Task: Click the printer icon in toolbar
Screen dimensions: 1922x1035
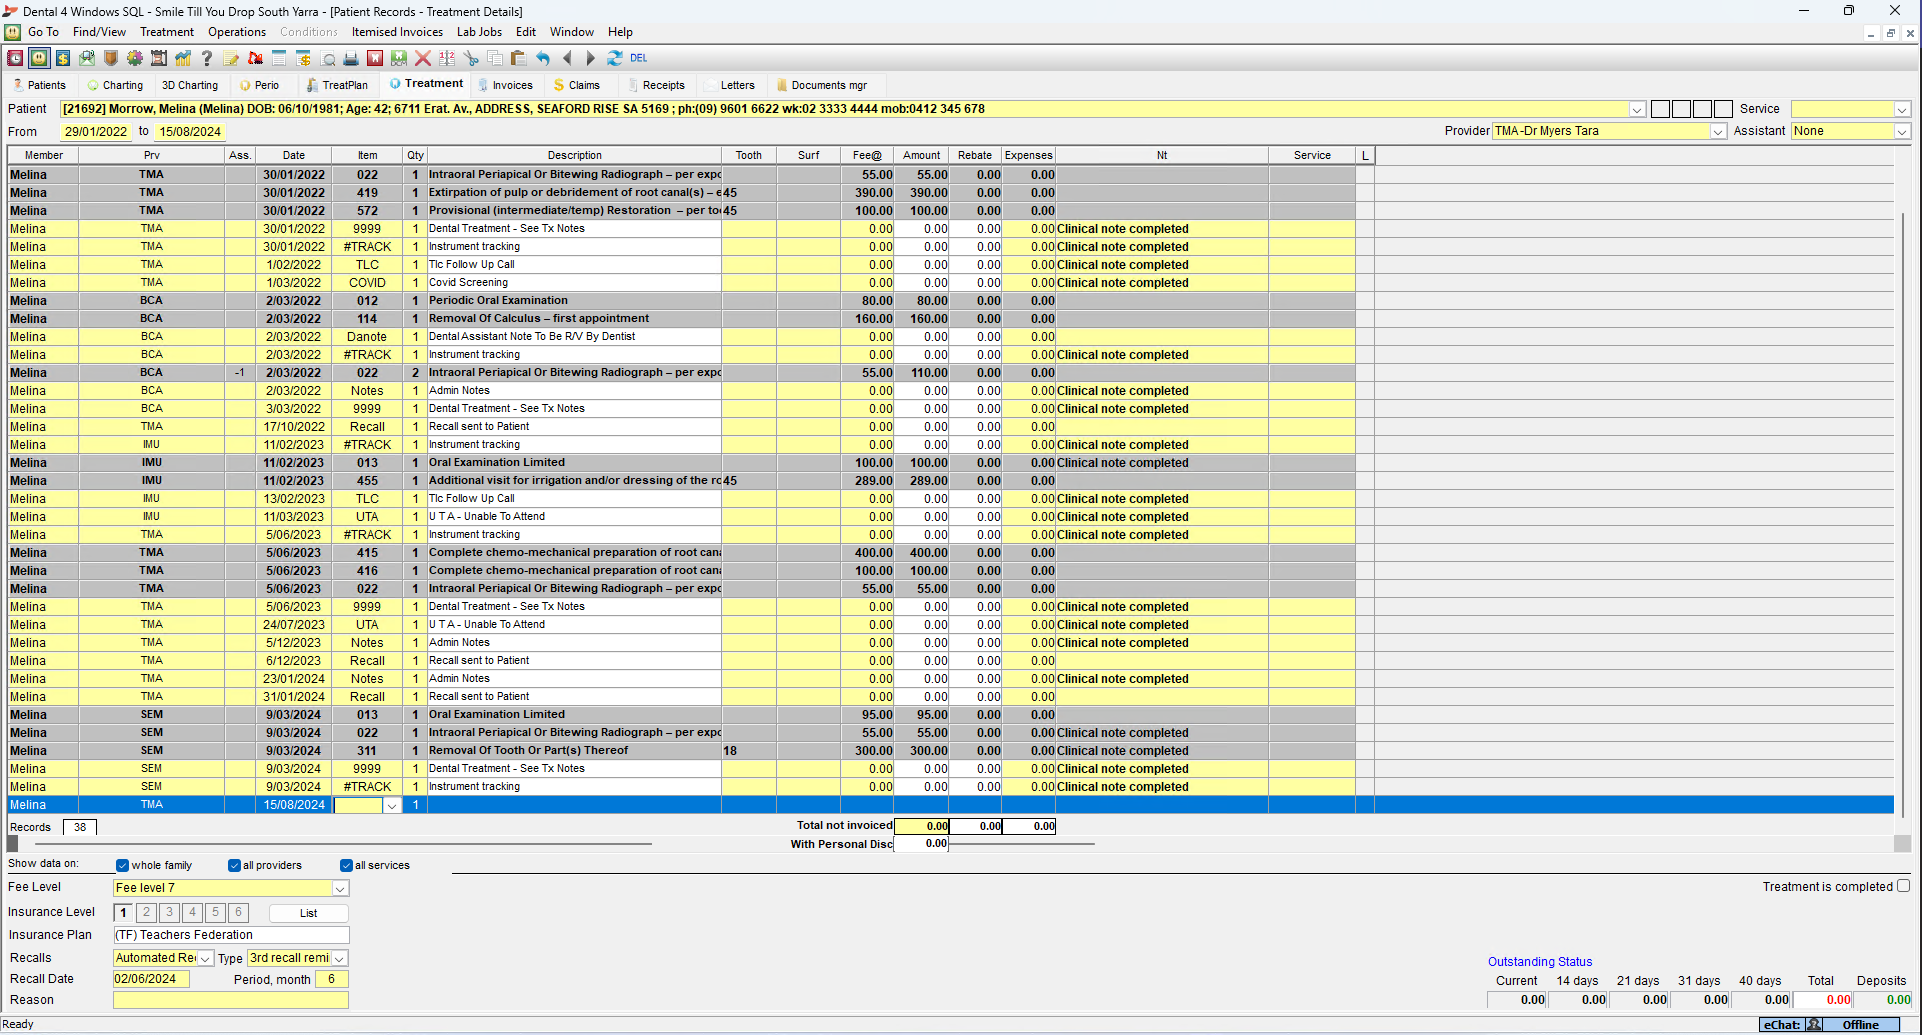Action: [351, 59]
